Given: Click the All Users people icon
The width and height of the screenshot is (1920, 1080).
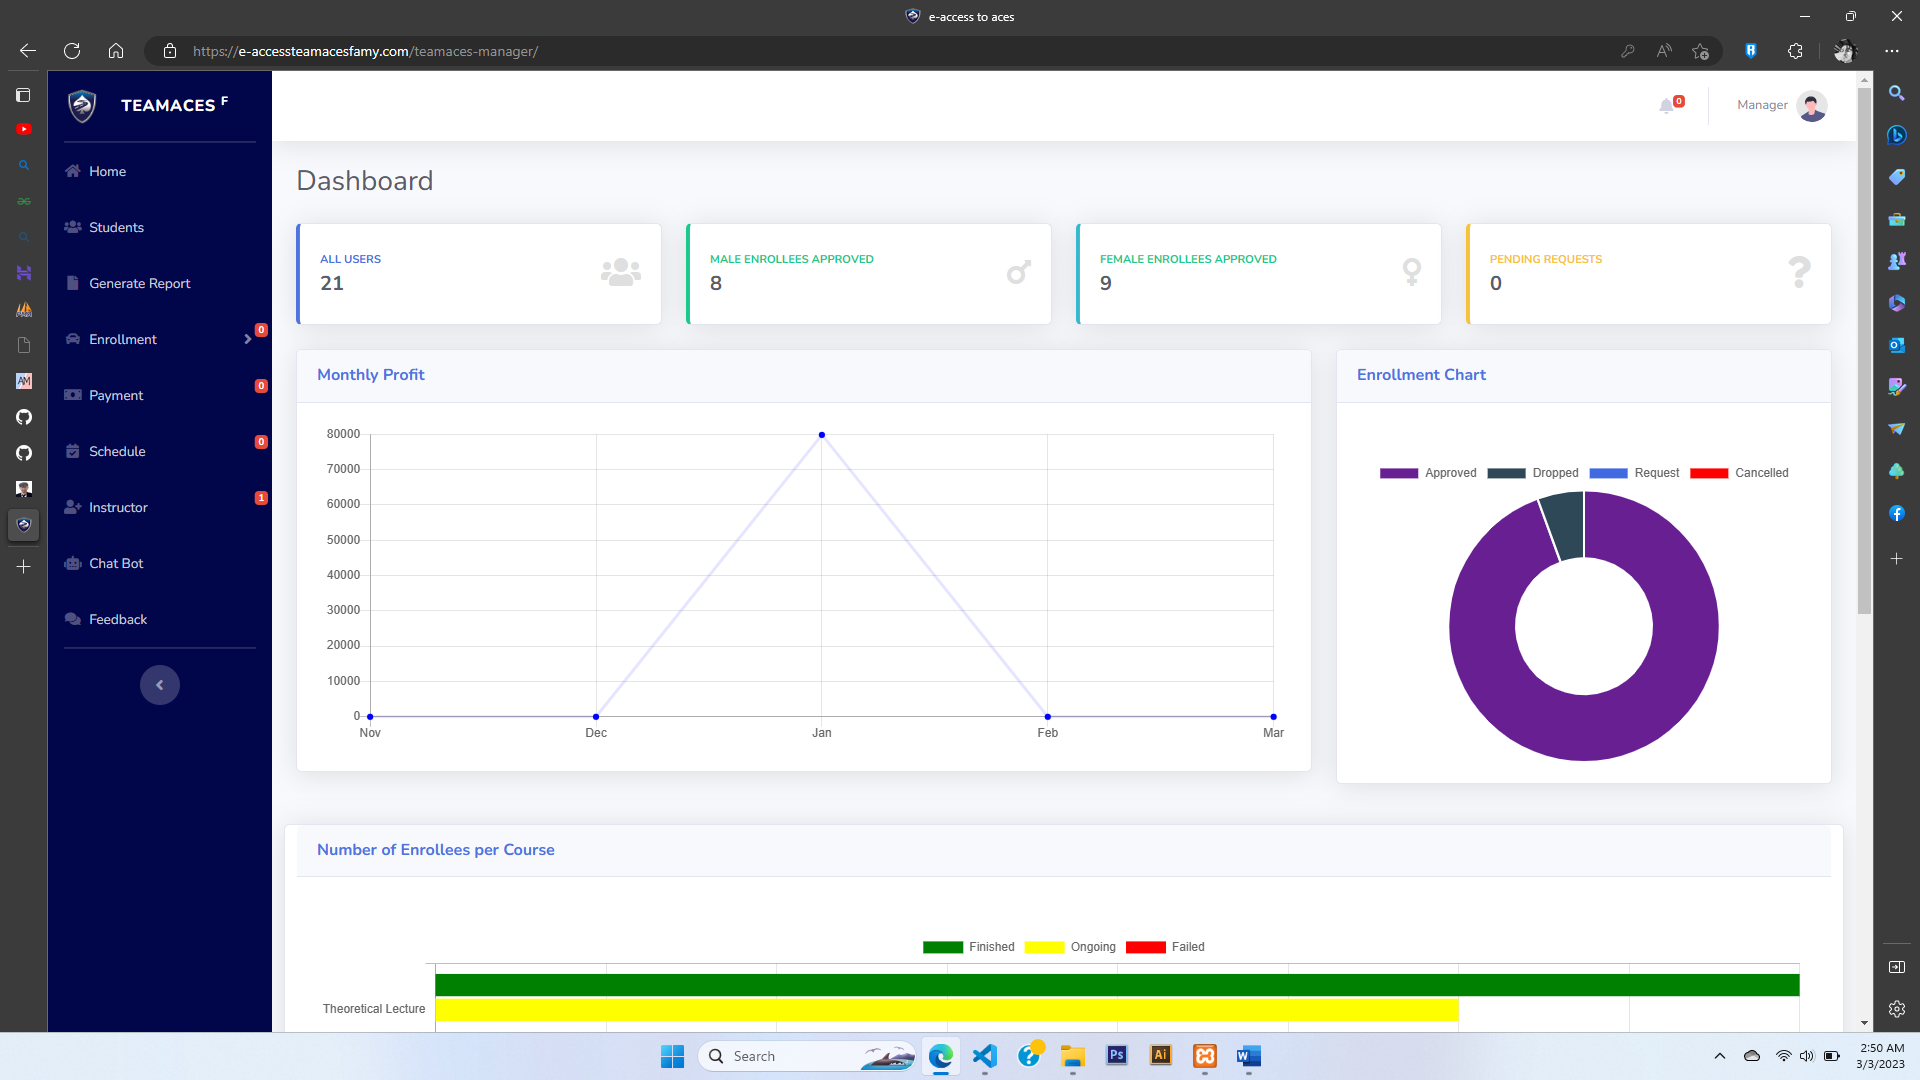Looking at the screenshot, I should click(620, 272).
